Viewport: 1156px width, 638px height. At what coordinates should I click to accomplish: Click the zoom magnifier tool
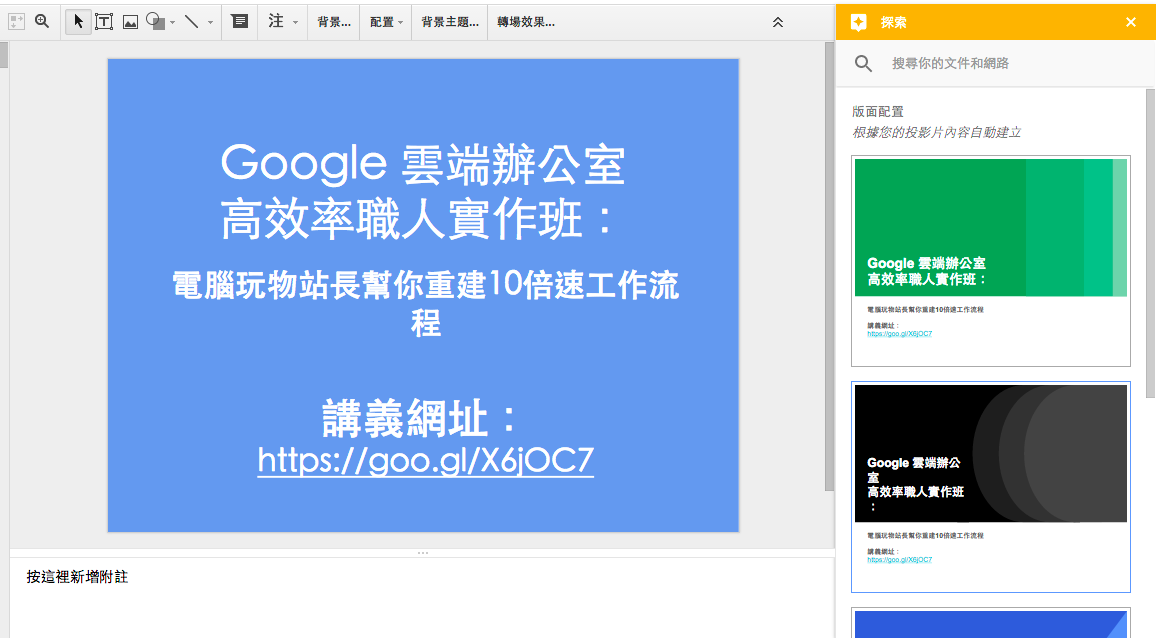42,21
